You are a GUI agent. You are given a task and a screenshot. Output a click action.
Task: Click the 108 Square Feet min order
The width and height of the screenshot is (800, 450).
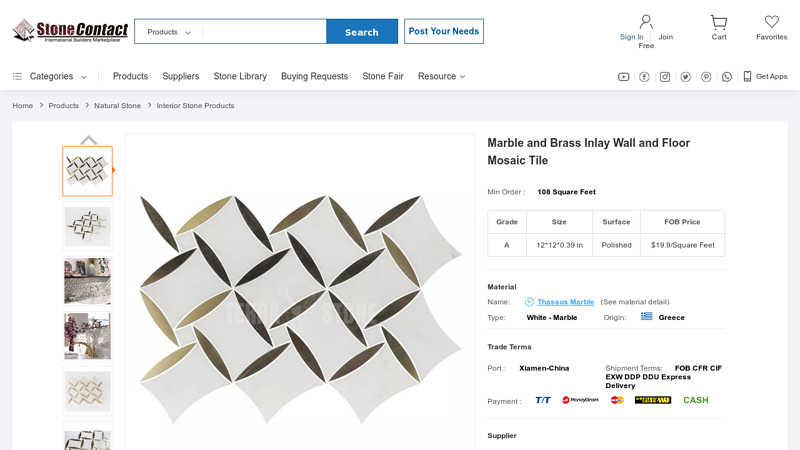coord(566,192)
